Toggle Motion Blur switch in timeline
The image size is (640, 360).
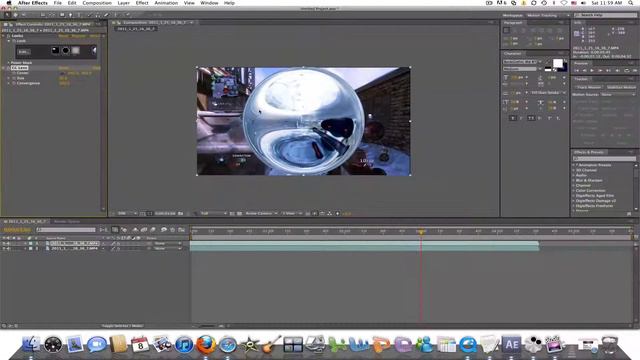coord(153,230)
